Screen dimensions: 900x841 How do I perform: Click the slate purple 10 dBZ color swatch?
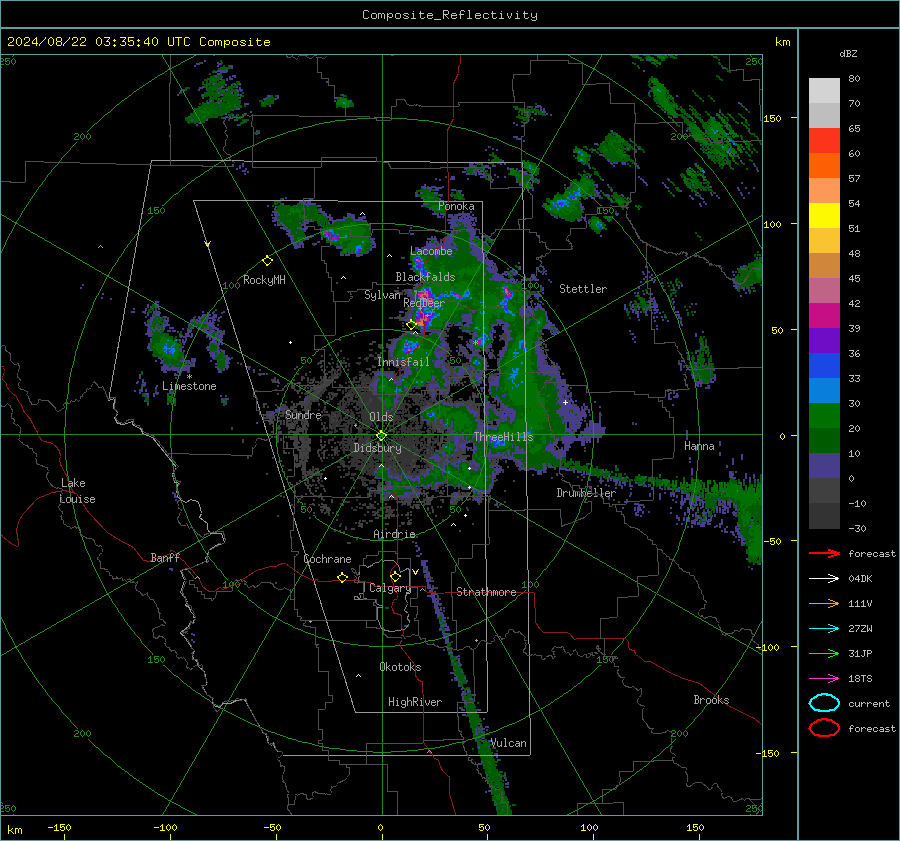(824, 465)
